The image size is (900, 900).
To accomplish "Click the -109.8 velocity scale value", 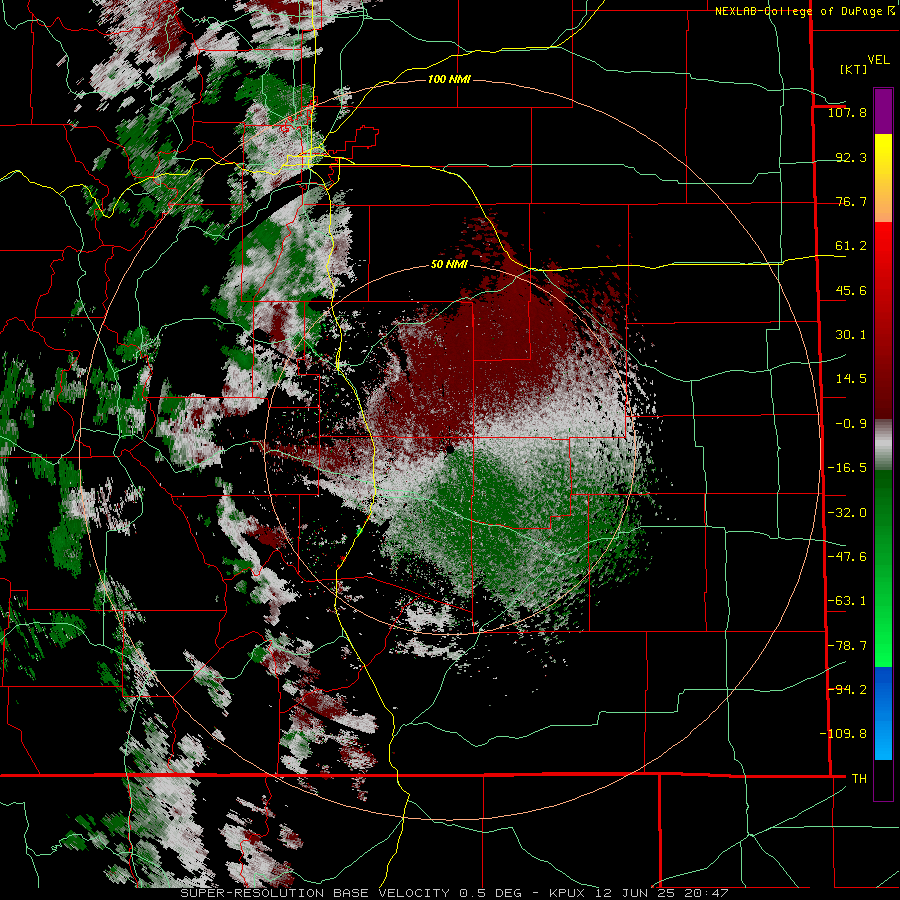I will (x=843, y=734).
